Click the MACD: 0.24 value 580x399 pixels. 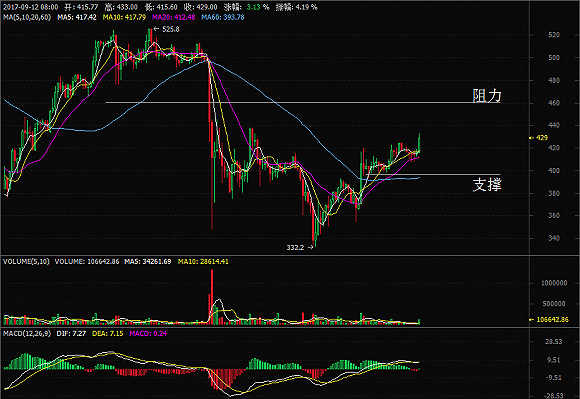(x=148, y=334)
